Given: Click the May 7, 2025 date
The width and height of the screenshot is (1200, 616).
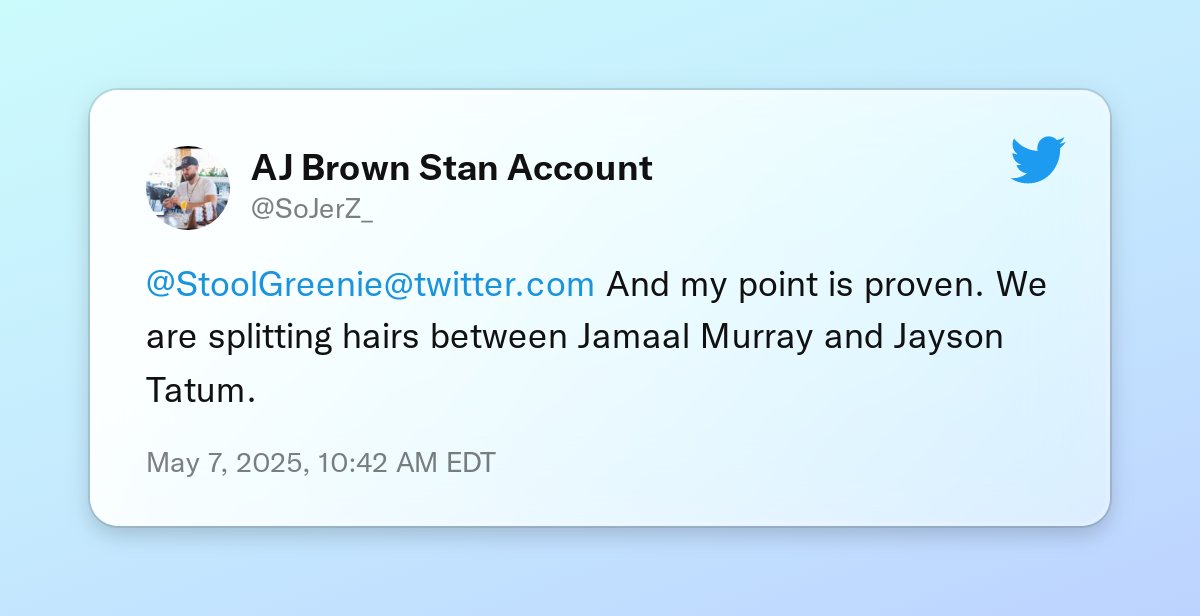Looking at the screenshot, I should click(227, 463).
